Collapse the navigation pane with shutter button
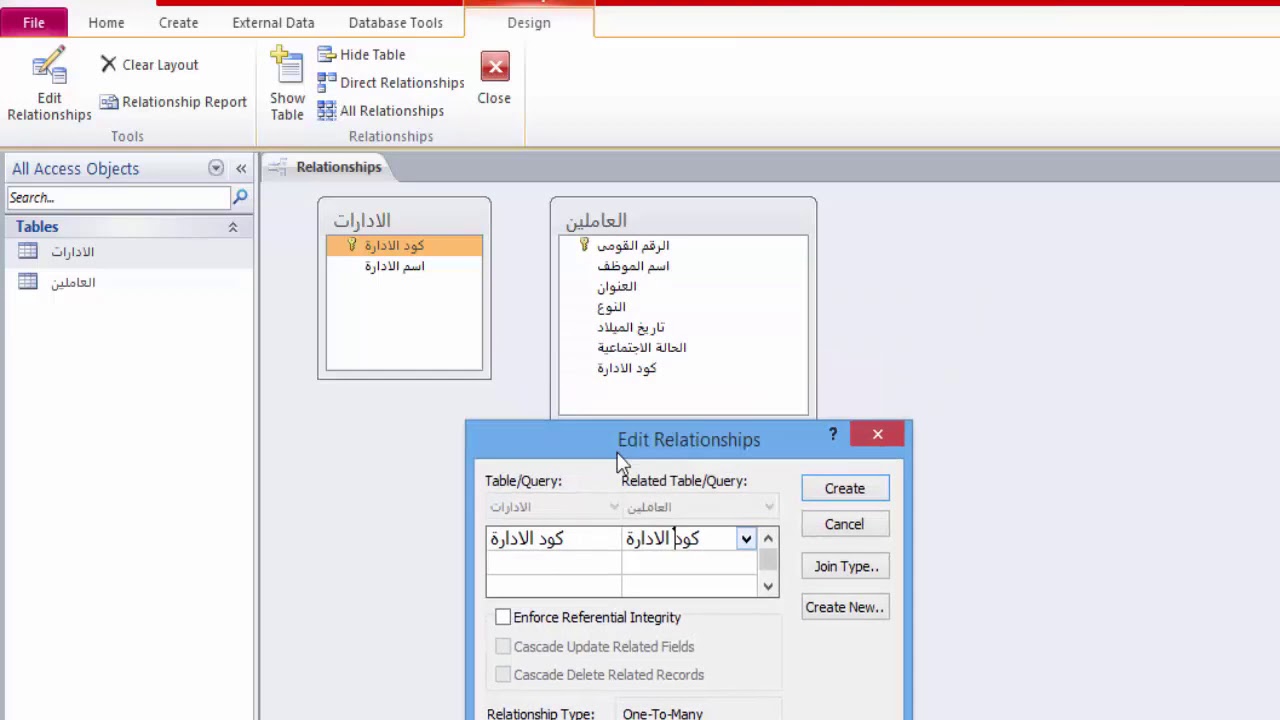Image resolution: width=1280 pixels, height=720 pixels. click(x=241, y=168)
